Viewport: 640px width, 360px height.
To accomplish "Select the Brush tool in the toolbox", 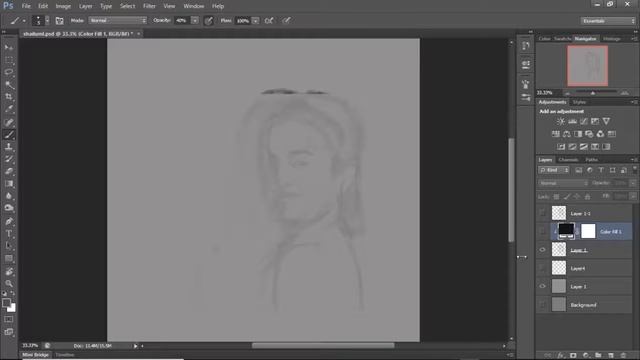I will coord(9,134).
